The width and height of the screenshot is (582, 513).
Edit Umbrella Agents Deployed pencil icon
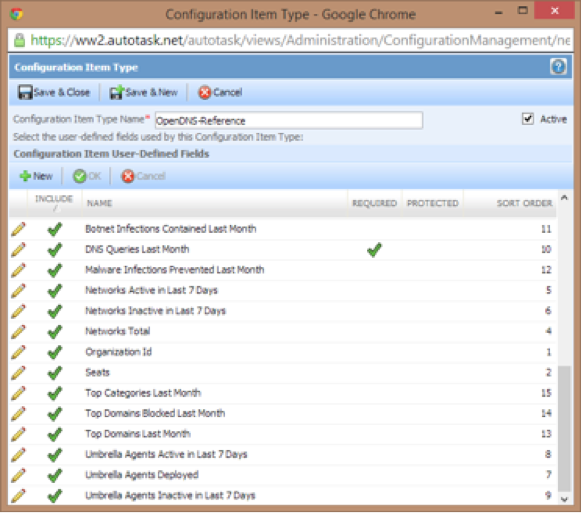click(18, 475)
